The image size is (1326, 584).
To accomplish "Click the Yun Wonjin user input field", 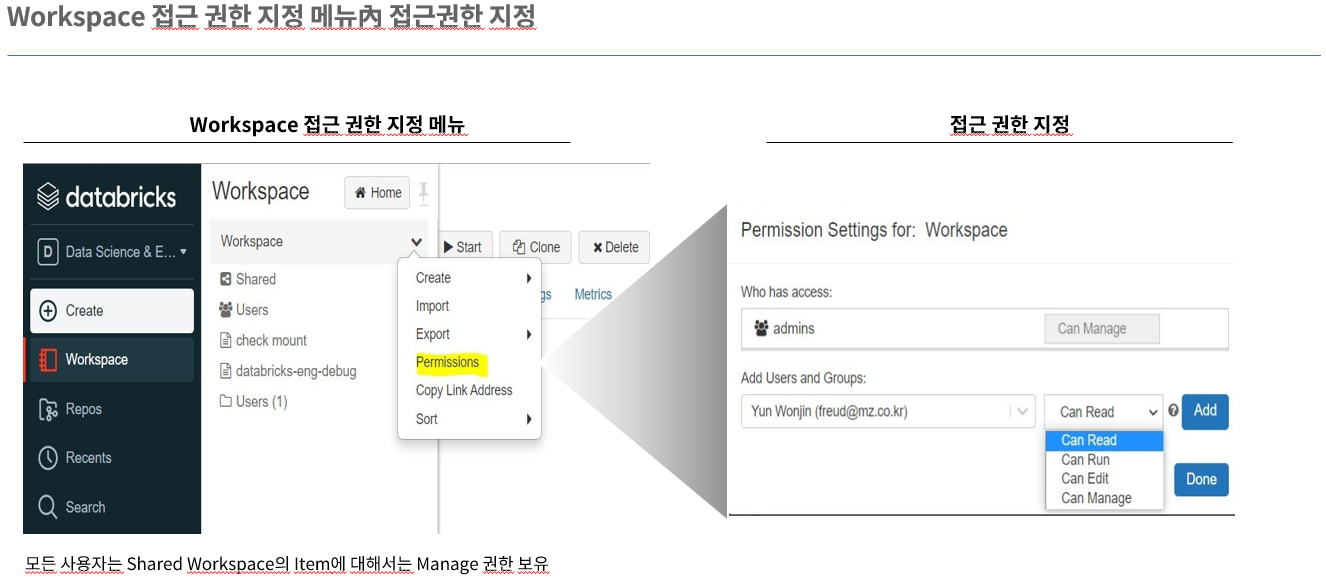I will 875,411.
